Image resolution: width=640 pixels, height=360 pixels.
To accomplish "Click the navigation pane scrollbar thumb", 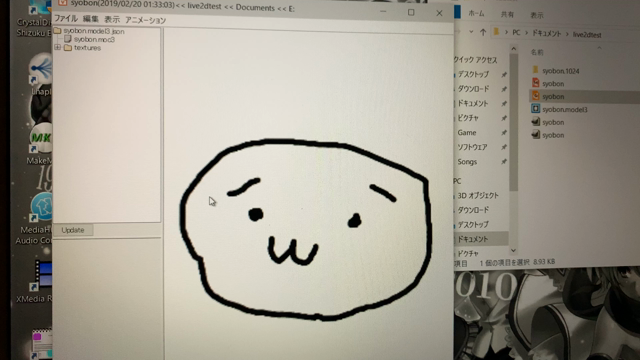I will (513, 122).
